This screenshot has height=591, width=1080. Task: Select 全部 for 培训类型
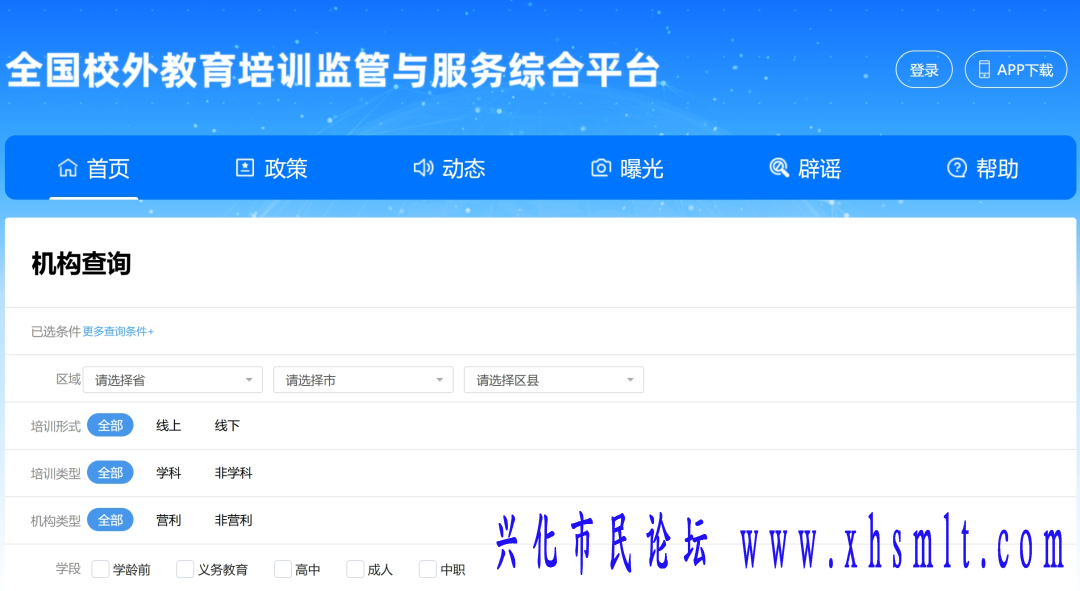(x=110, y=473)
